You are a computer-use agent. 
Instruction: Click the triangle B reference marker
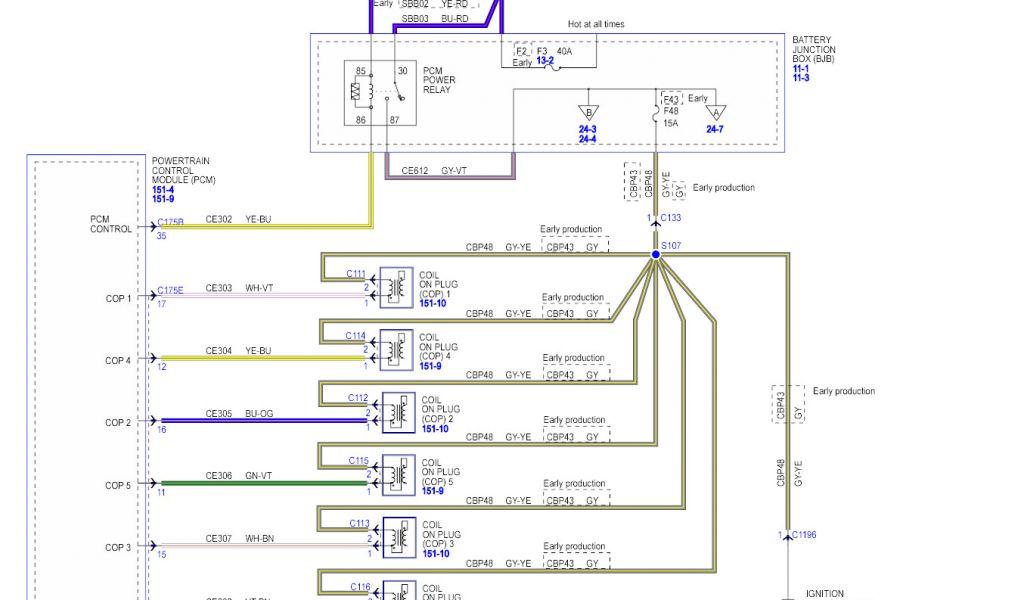click(x=588, y=111)
